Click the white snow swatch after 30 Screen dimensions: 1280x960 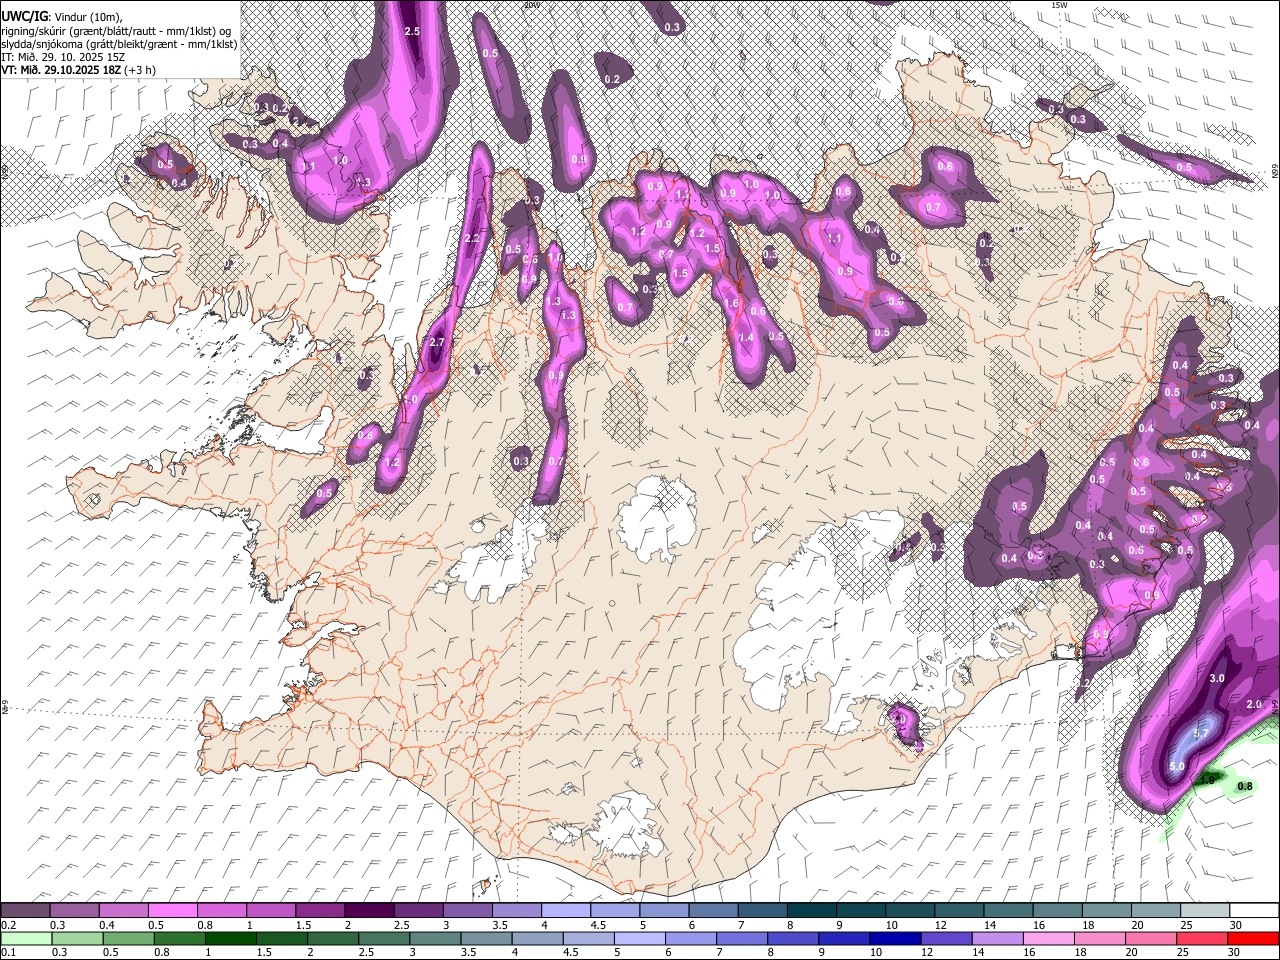(1255, 910)
